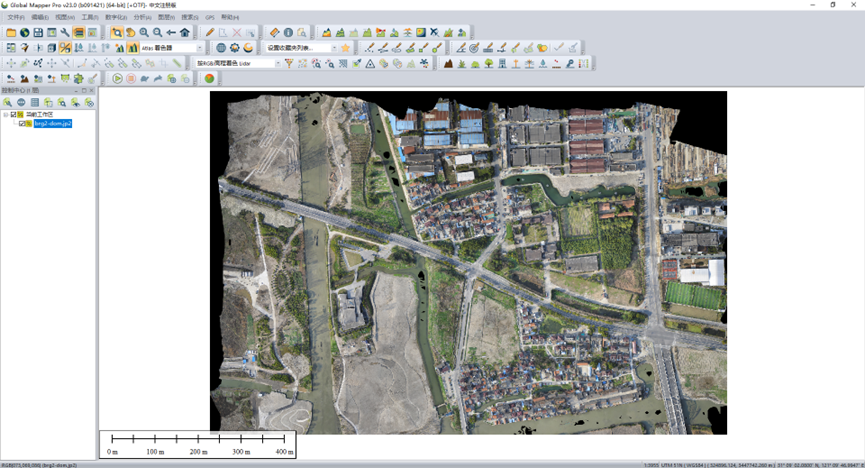The width and height of the screenshot is (865, 468).
Task: Go back to previous view arrow
Action: point(171,33)
